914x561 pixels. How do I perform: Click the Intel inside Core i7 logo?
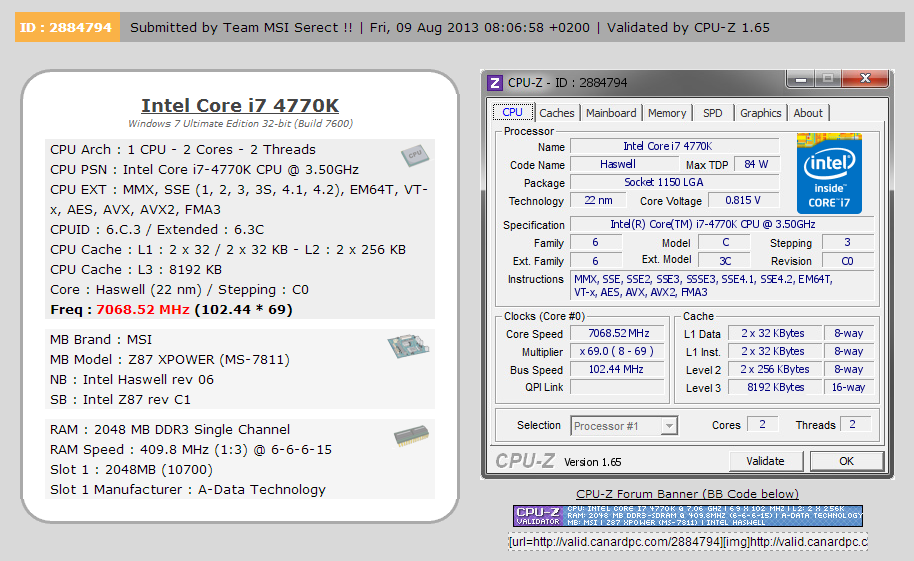[829, 173]
